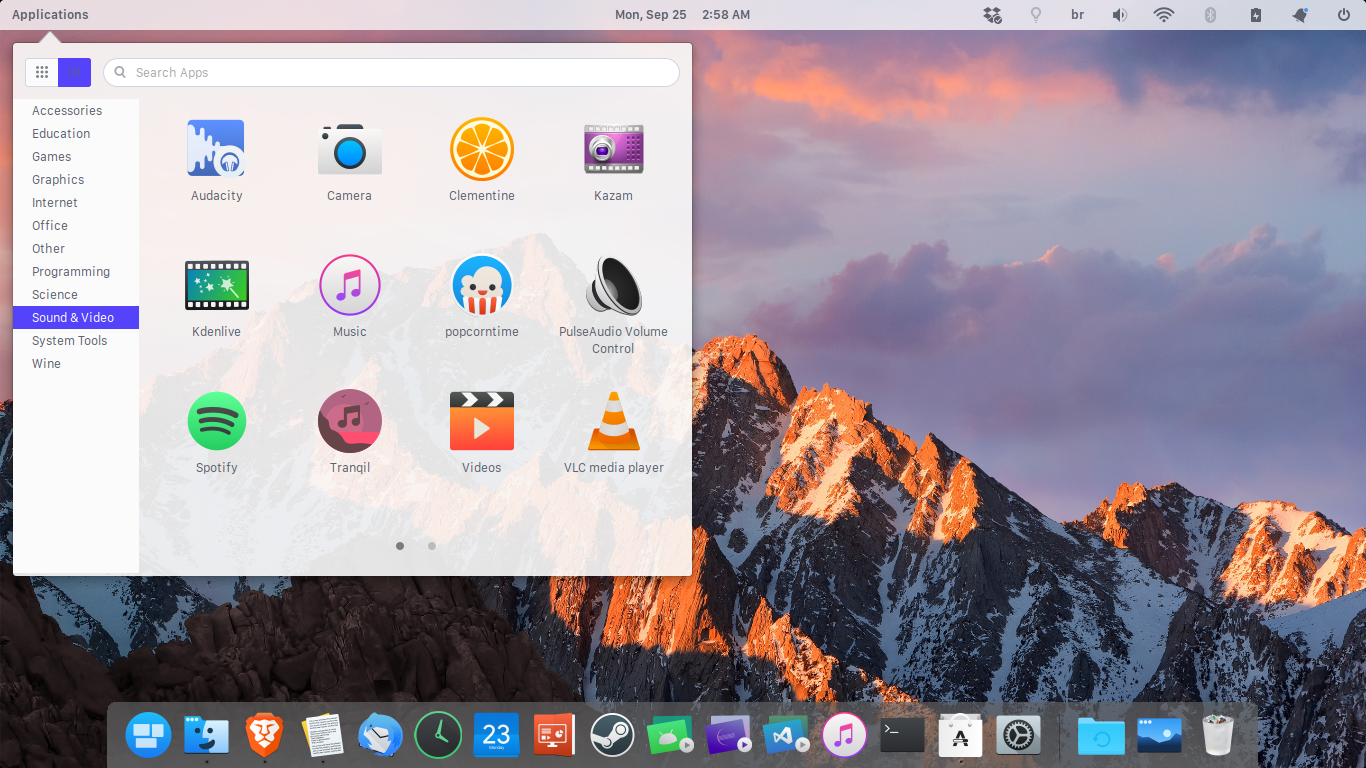This screenshot has height=768, width=1366.
Task: Click the Search Apps field
Action: coord(391,72)
